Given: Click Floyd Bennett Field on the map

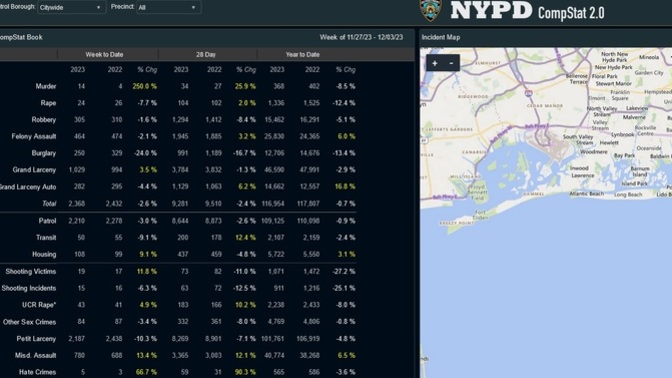Looking at the screenshot, I should click(477, 192).
